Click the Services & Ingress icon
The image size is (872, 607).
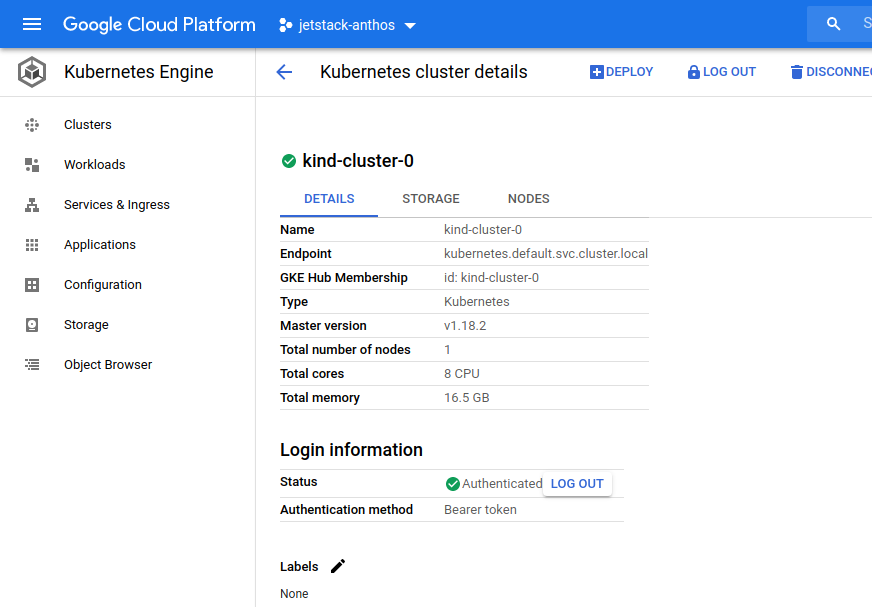point(32,205)
